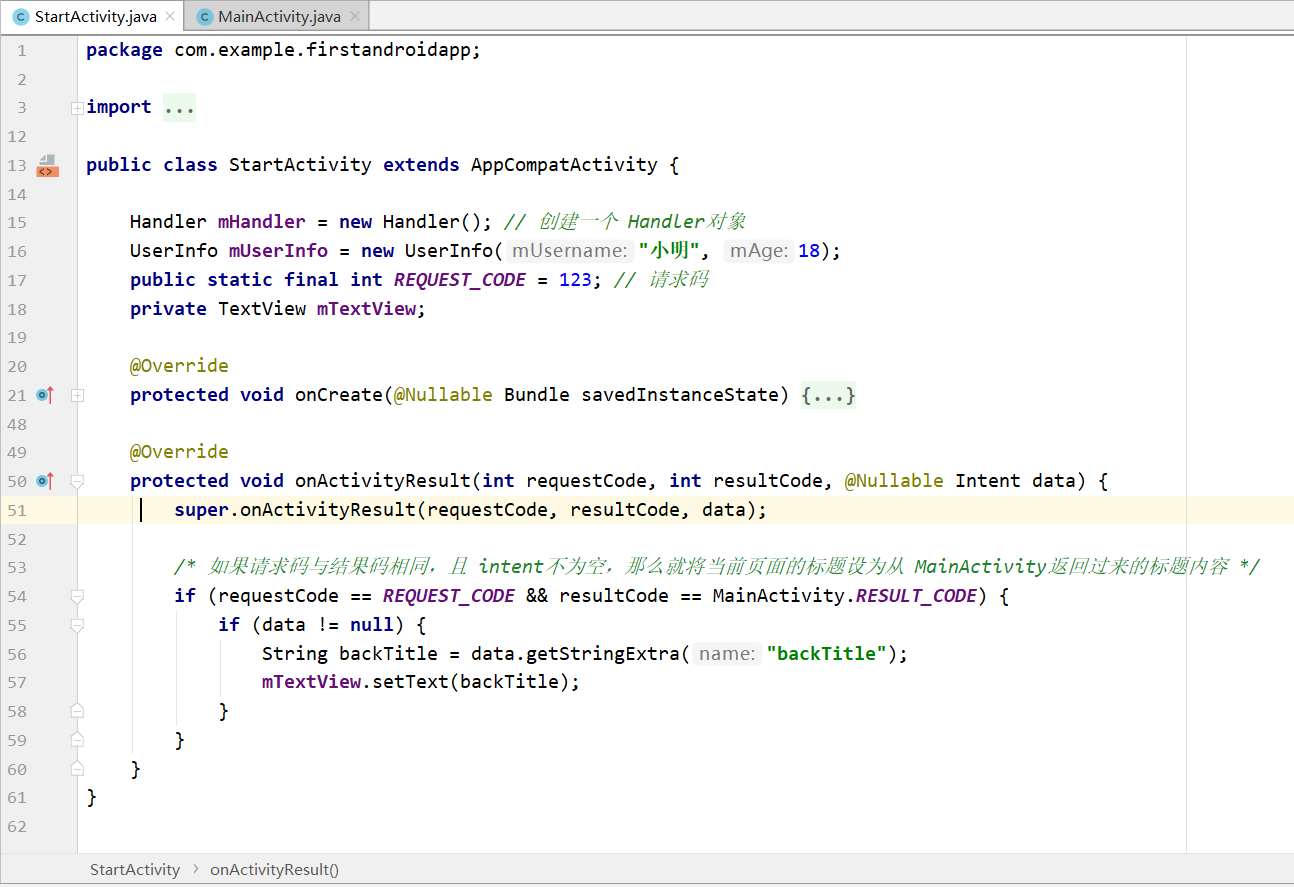This screenshot has height=887, width=1294.
Task: Switch to the StartActivity.java tab
Action: pyautogui.click(x=92, y=16)
